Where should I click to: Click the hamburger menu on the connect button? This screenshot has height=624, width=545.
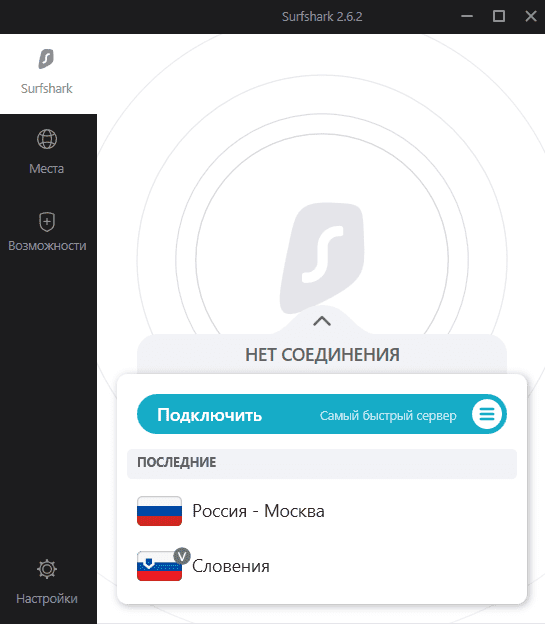click(x=487, y=414)
